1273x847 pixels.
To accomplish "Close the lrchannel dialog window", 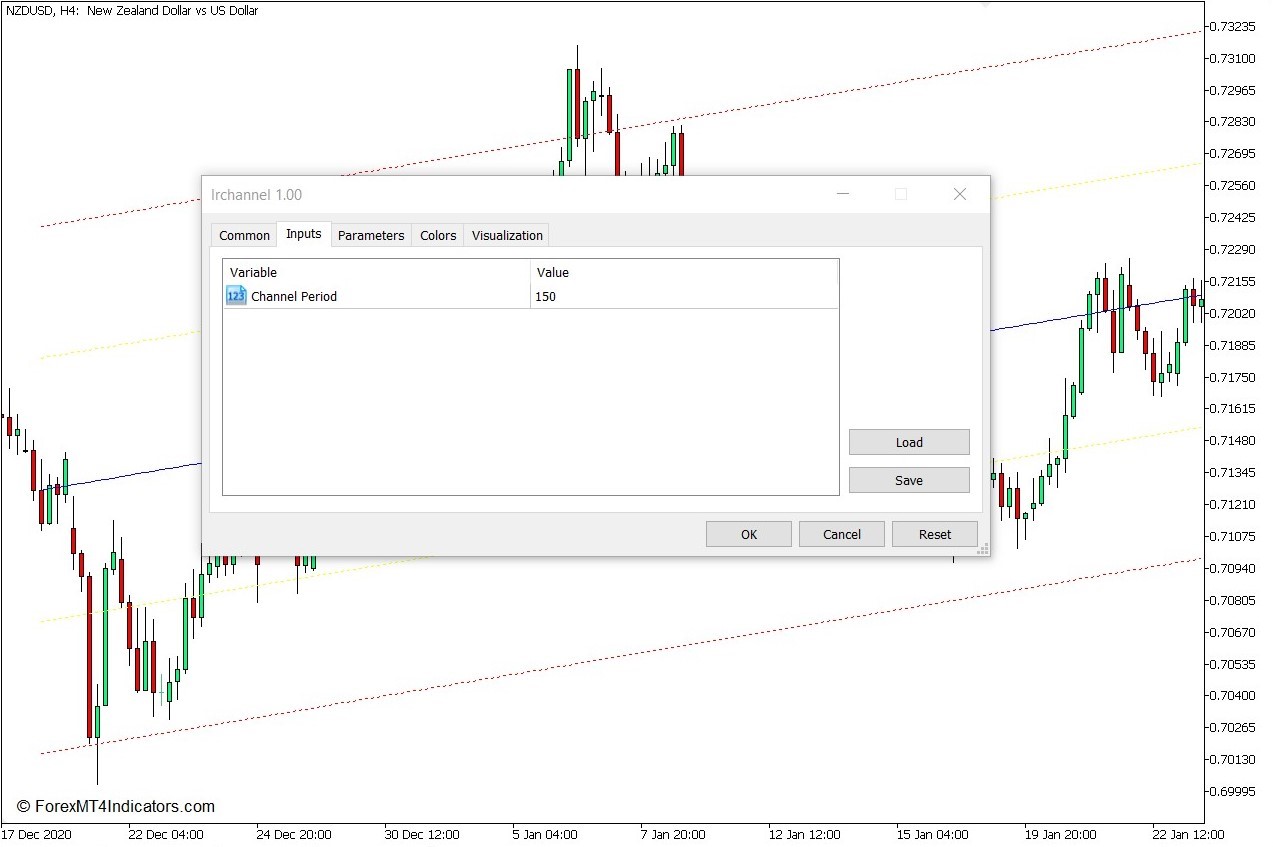I will (x=960, y=194).
